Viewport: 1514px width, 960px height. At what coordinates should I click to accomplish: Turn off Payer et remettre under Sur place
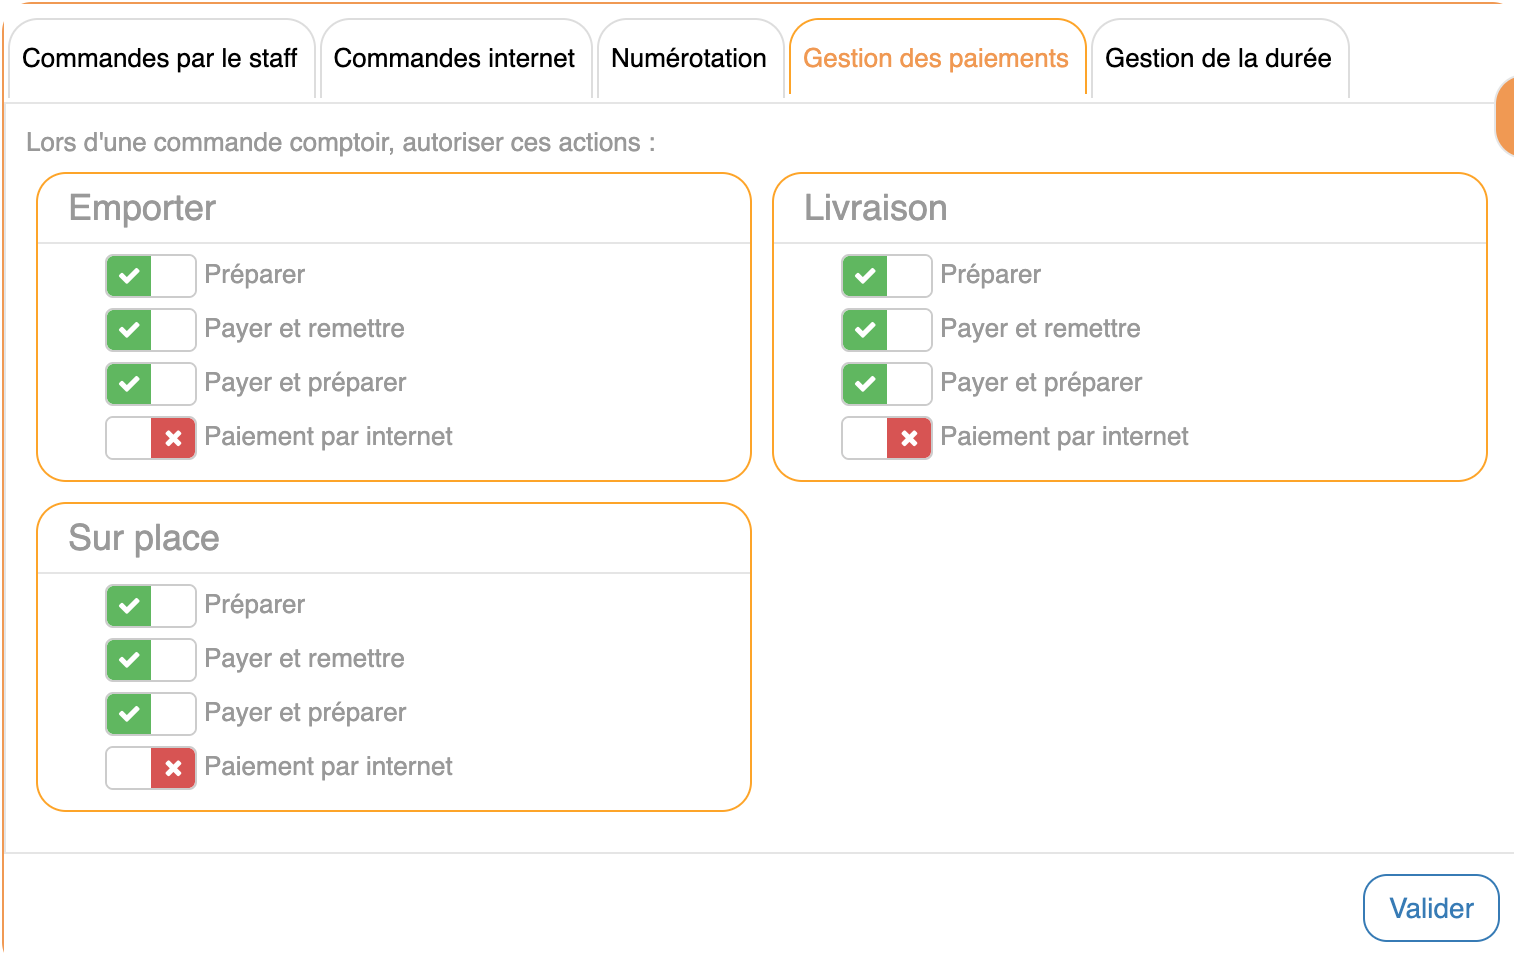[151, 660]
